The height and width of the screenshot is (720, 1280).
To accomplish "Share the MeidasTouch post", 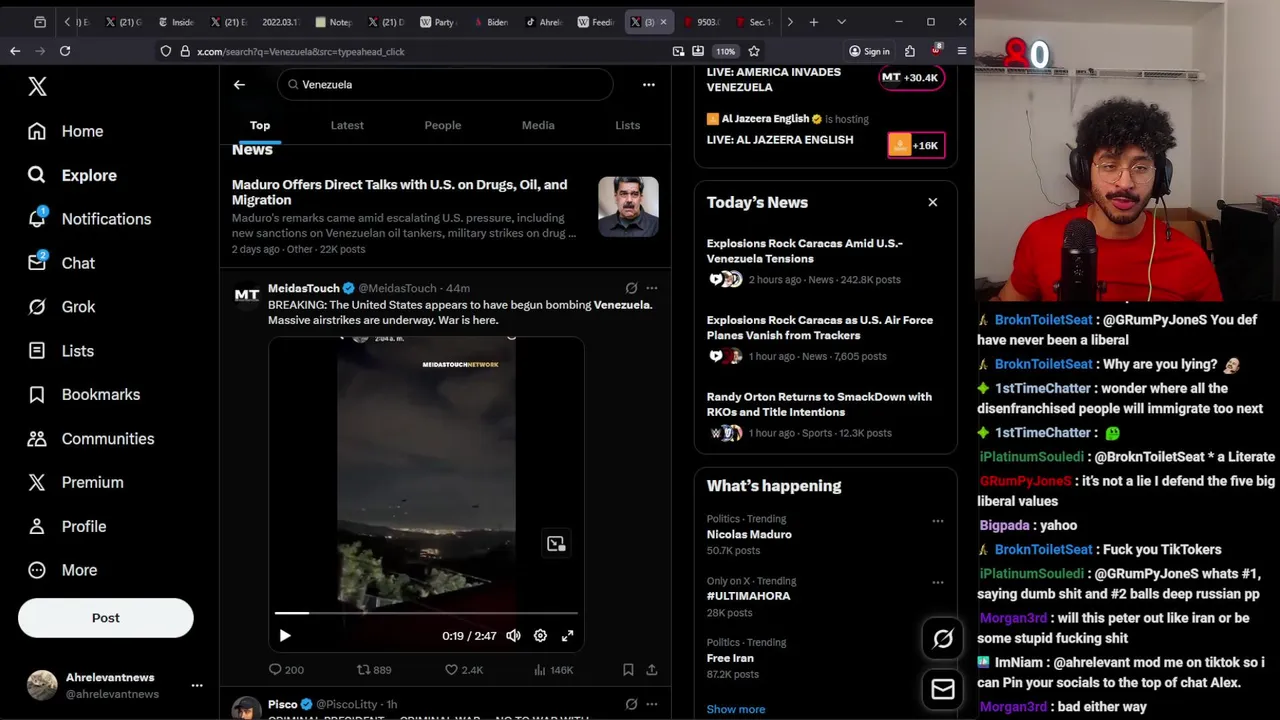I will coord(652,670).
